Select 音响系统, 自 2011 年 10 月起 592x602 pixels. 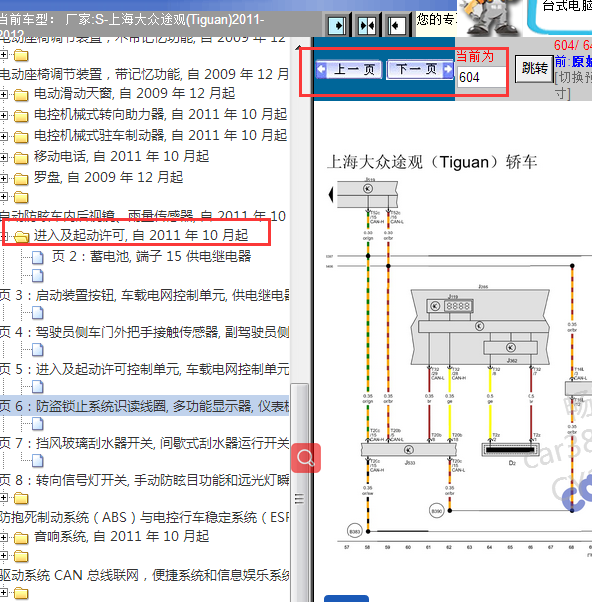(121, 536)
